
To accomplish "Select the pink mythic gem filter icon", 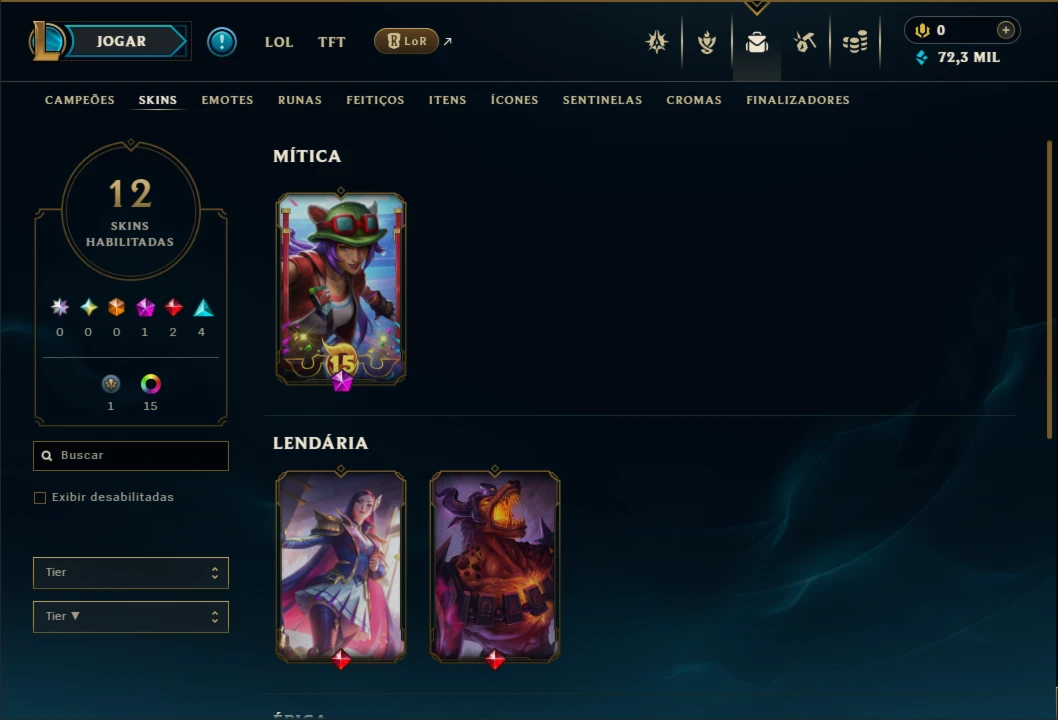I will [145, 308].
